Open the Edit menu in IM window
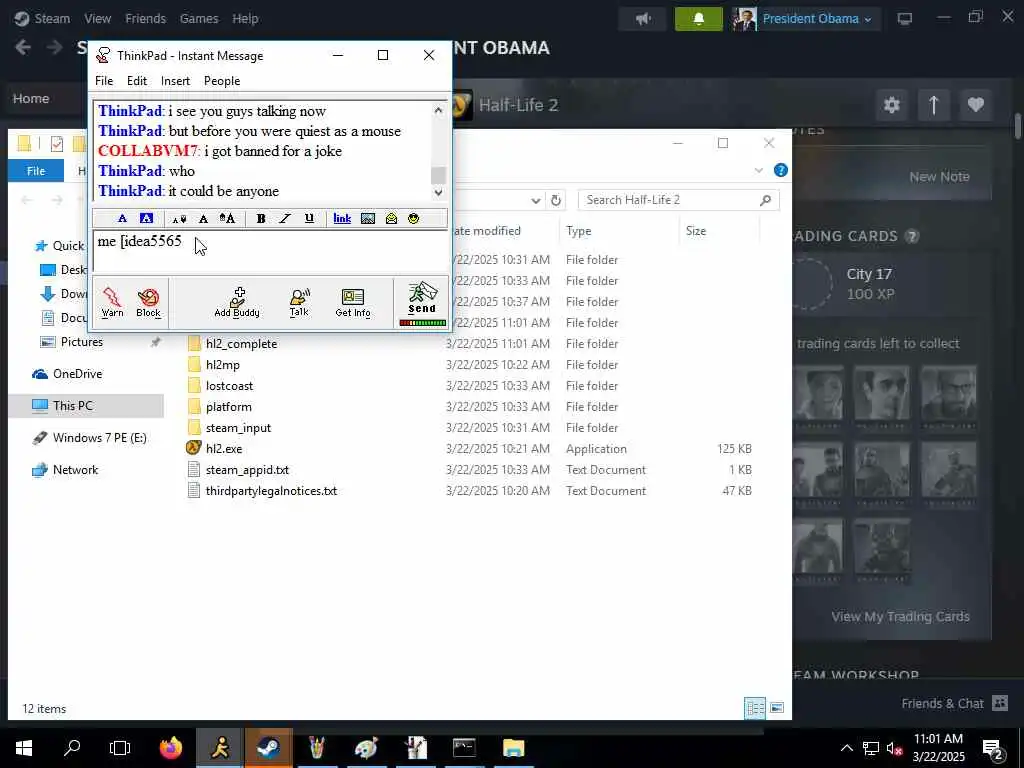 point(136,81)
